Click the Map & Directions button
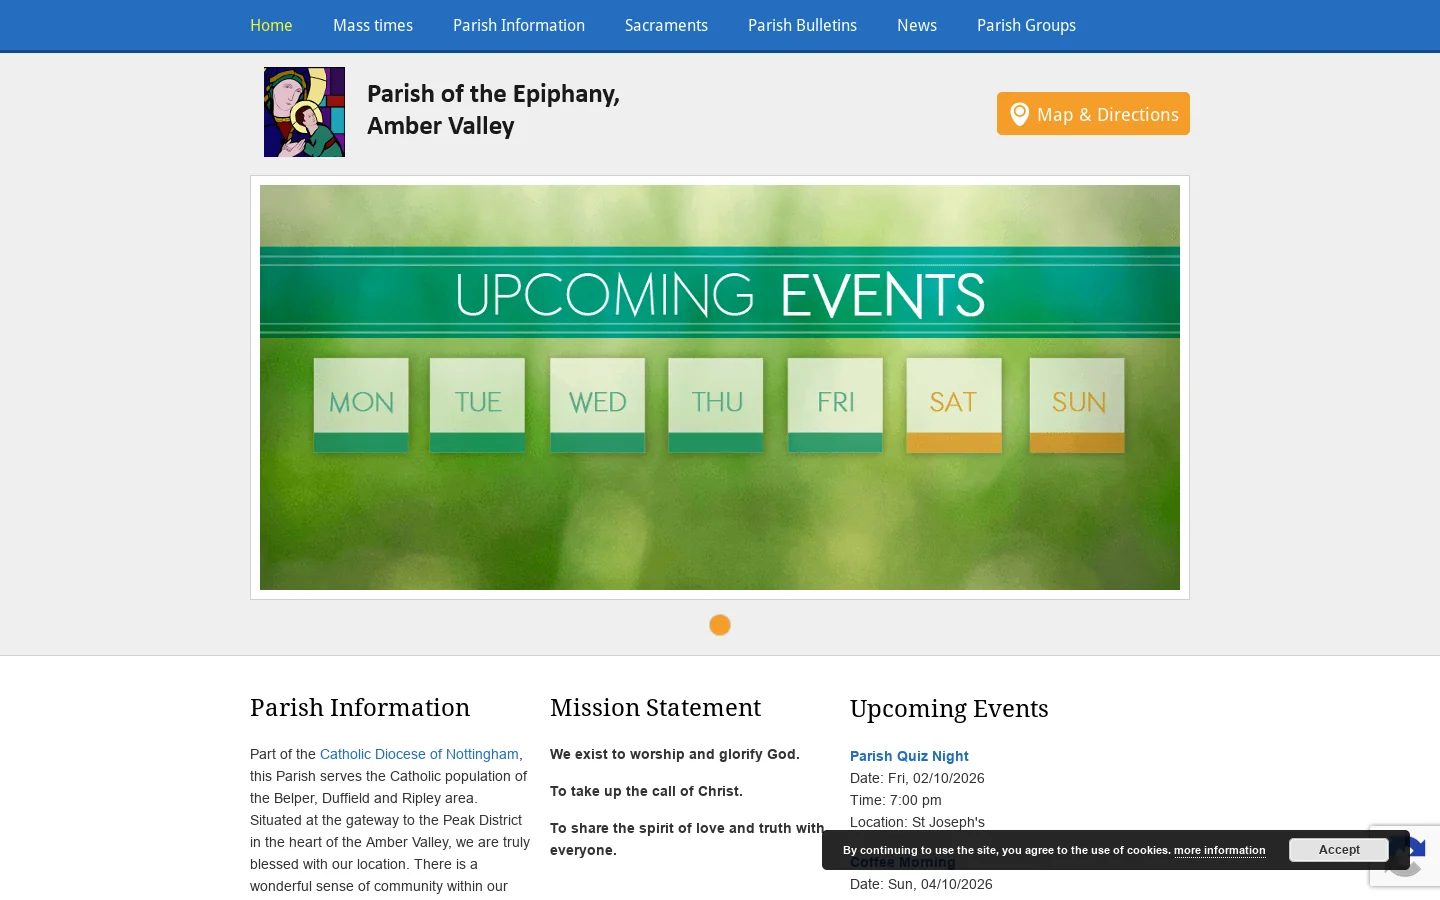 point(1093,113)
